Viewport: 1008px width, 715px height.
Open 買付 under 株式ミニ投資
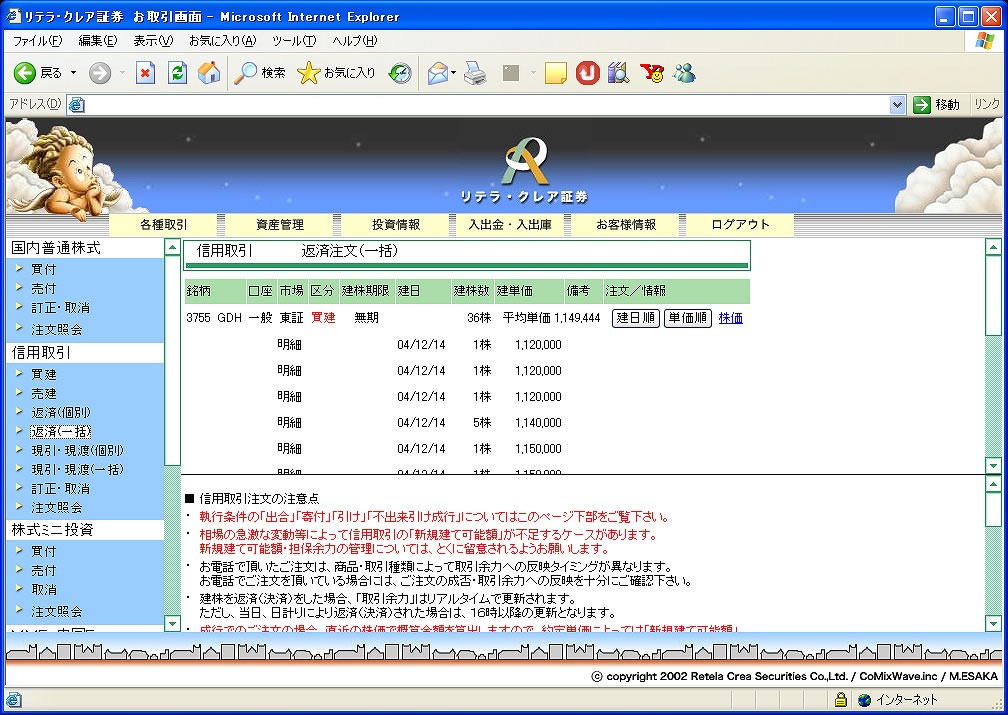pyautogui.click(x=44, y=551)
